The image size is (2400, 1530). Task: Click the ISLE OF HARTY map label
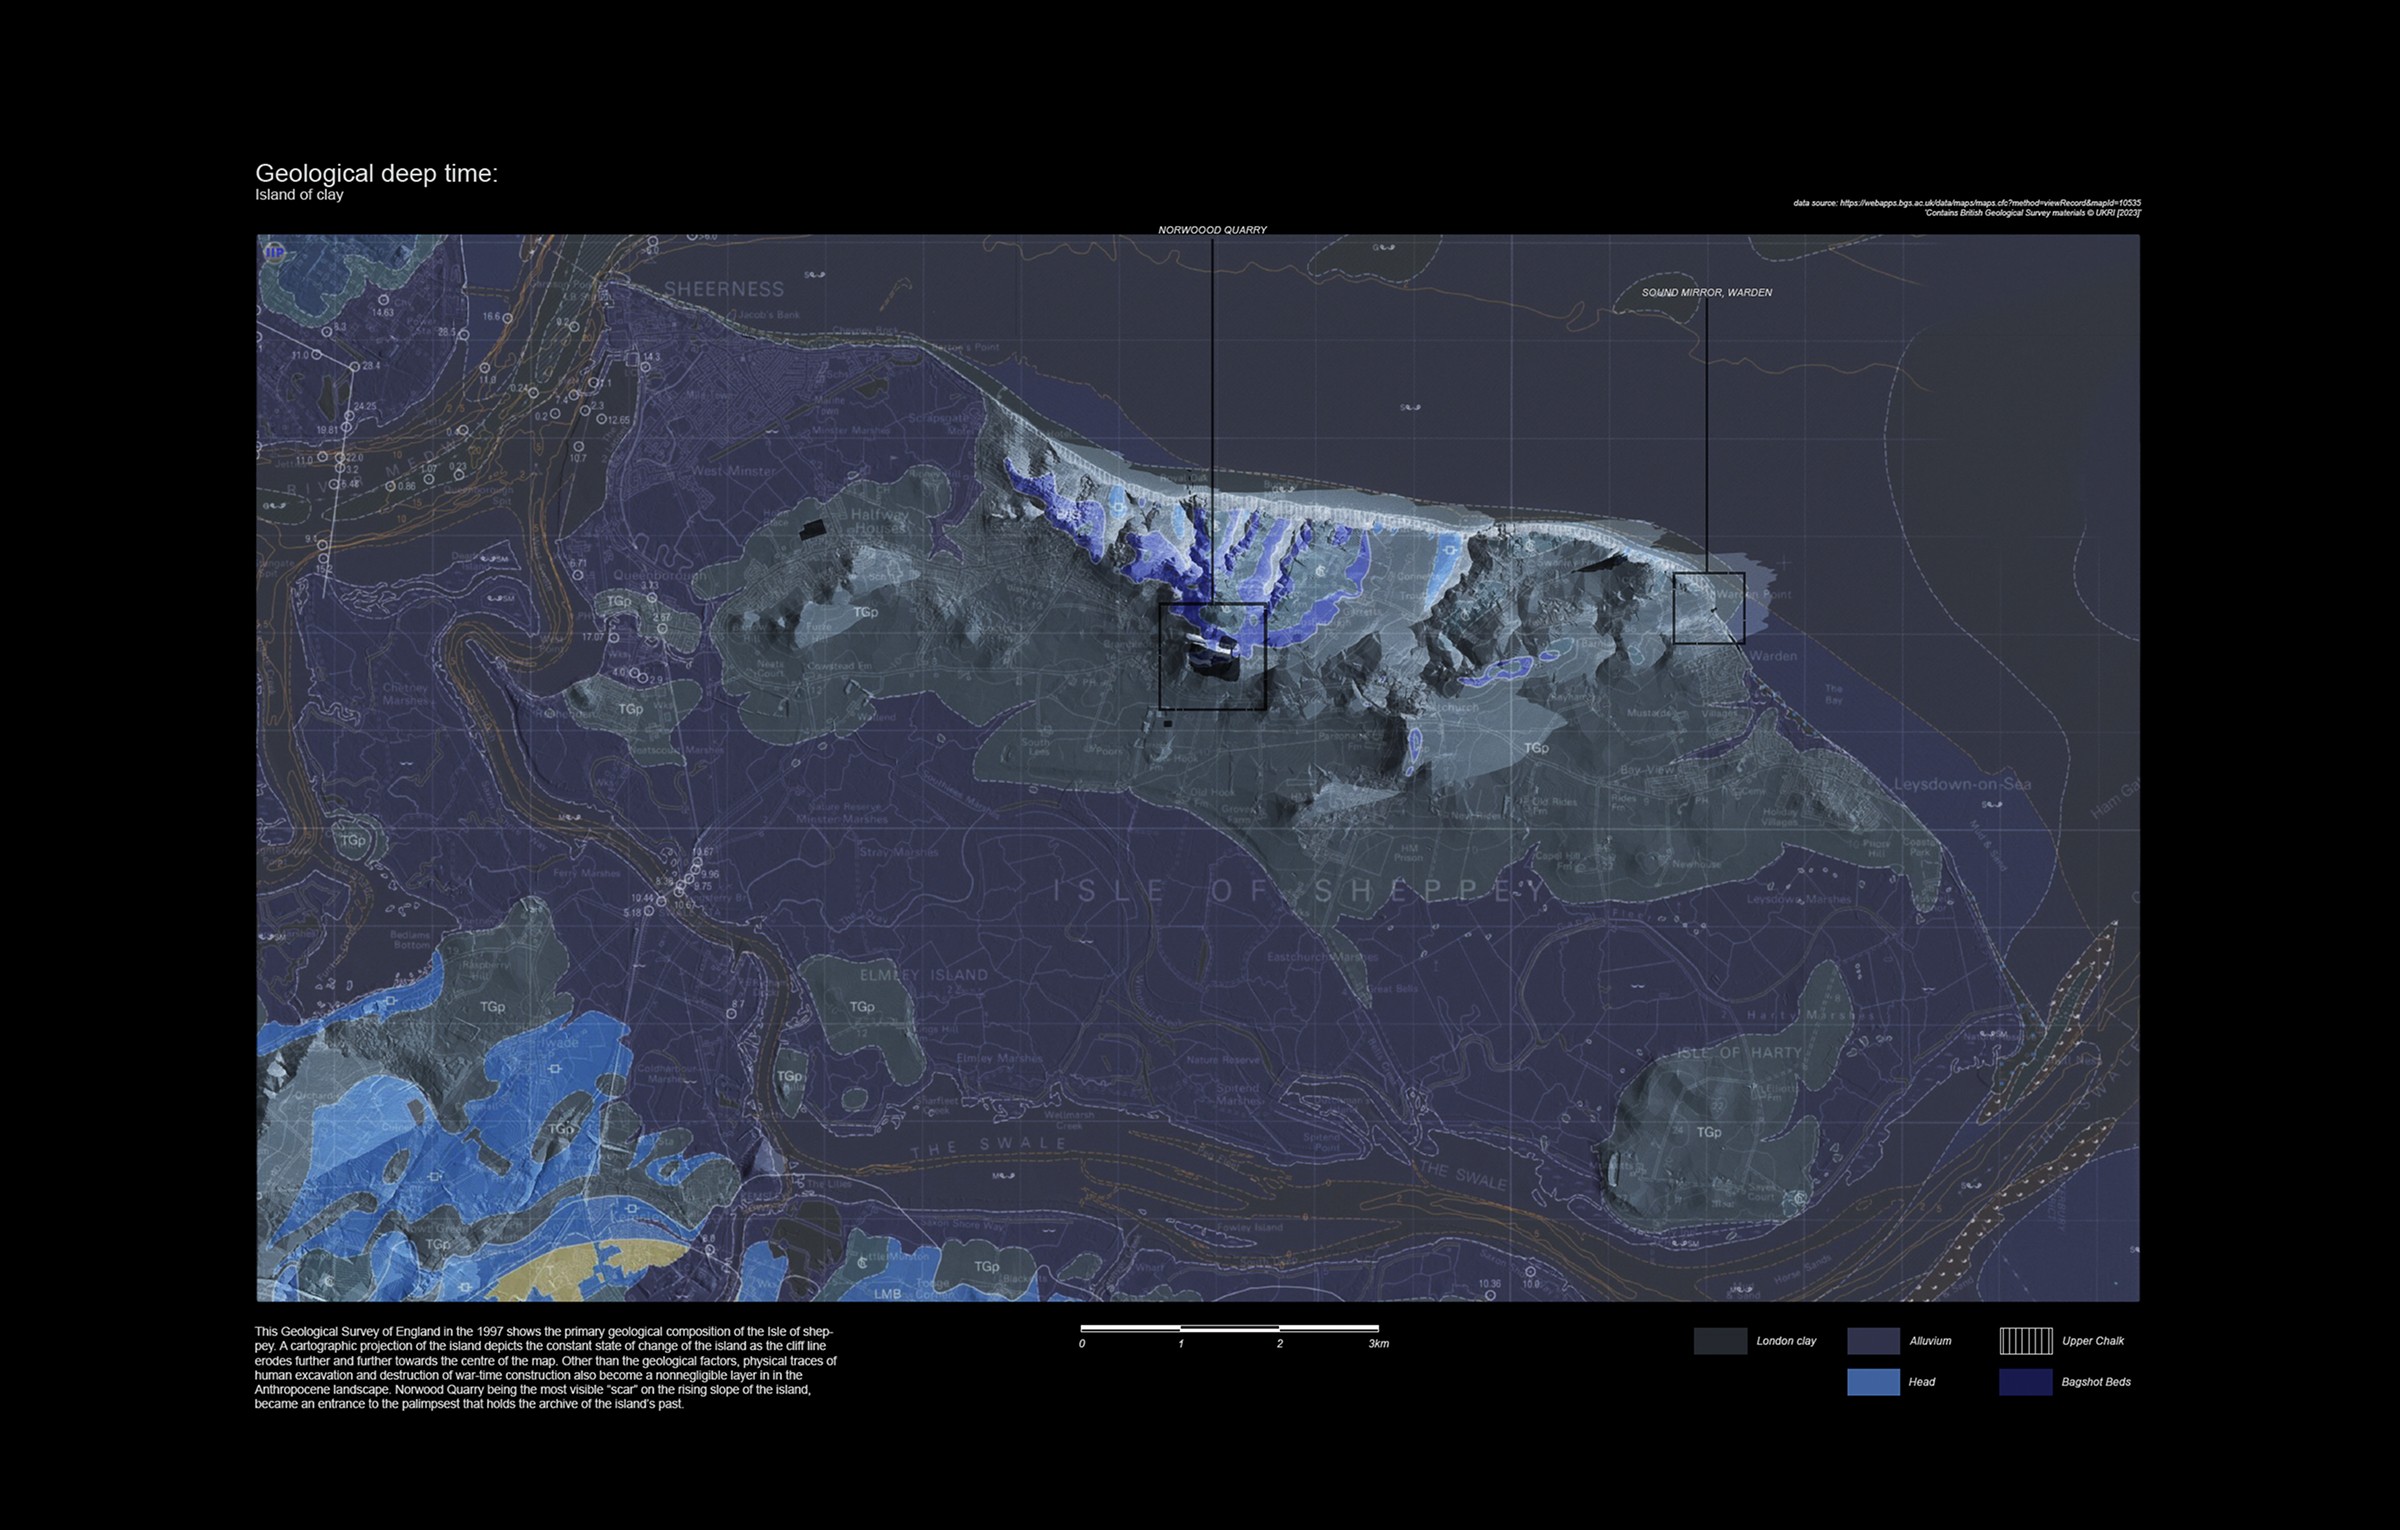point(1738,1053)
